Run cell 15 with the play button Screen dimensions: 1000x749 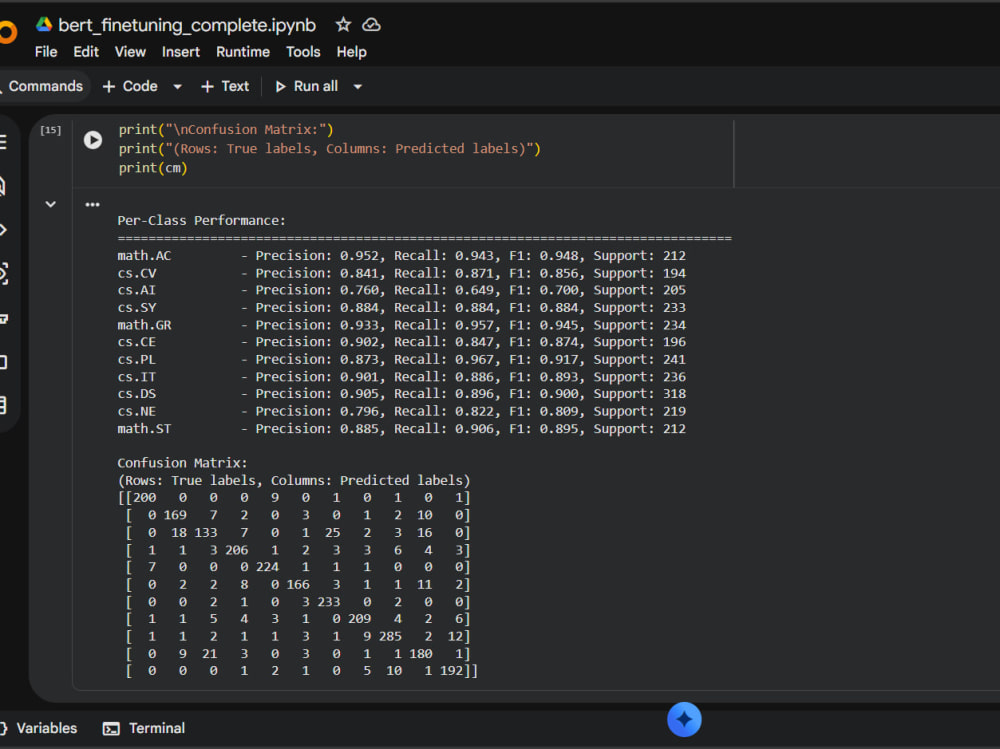[x=93, y=140]
